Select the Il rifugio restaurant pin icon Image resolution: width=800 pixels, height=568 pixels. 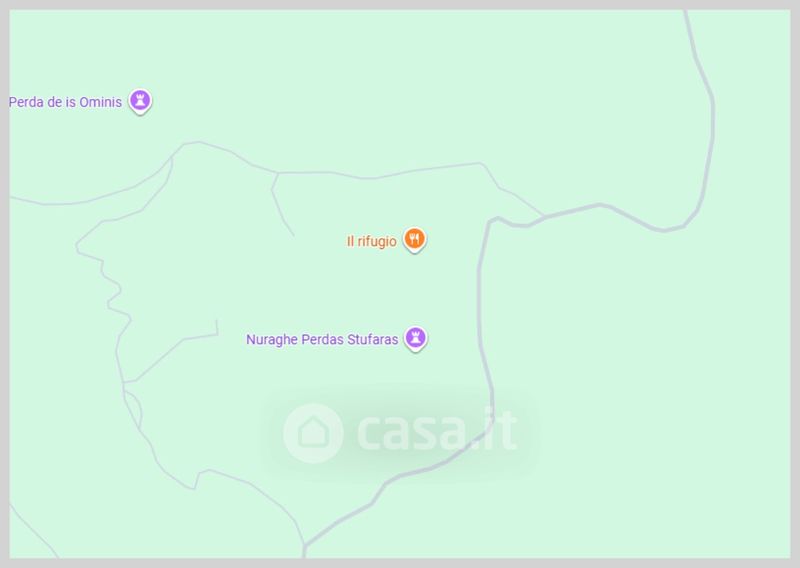(414, 239)
